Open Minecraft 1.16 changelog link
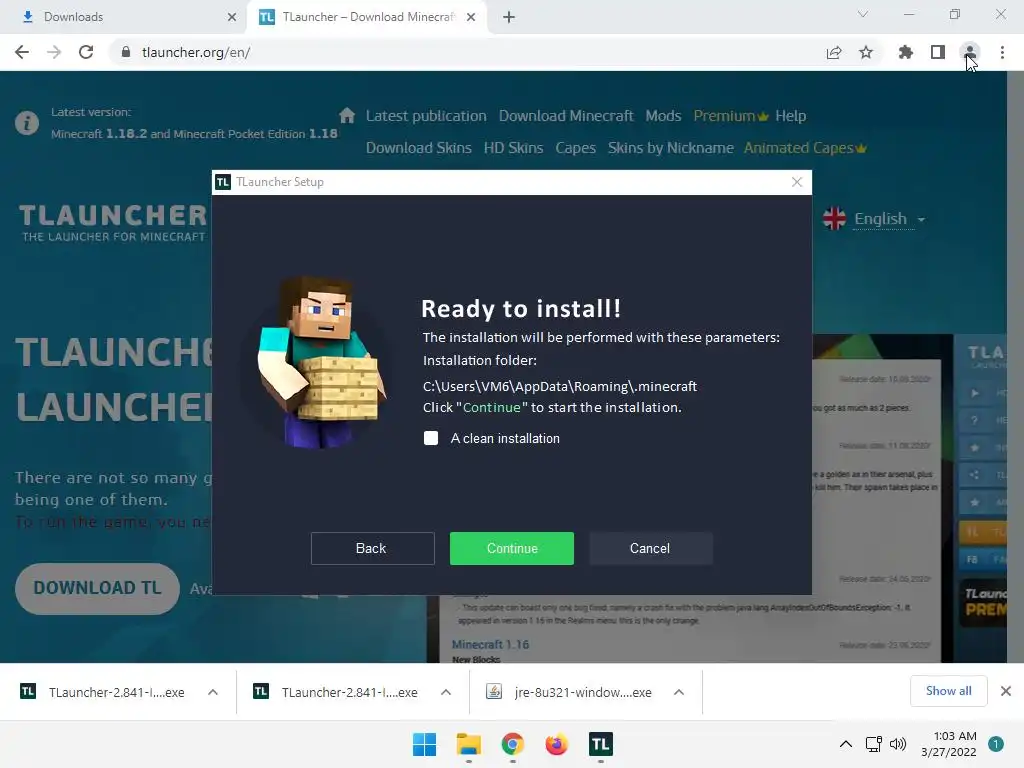The image size is (1024, 768). pyautogui.click(x=490, y=645)
